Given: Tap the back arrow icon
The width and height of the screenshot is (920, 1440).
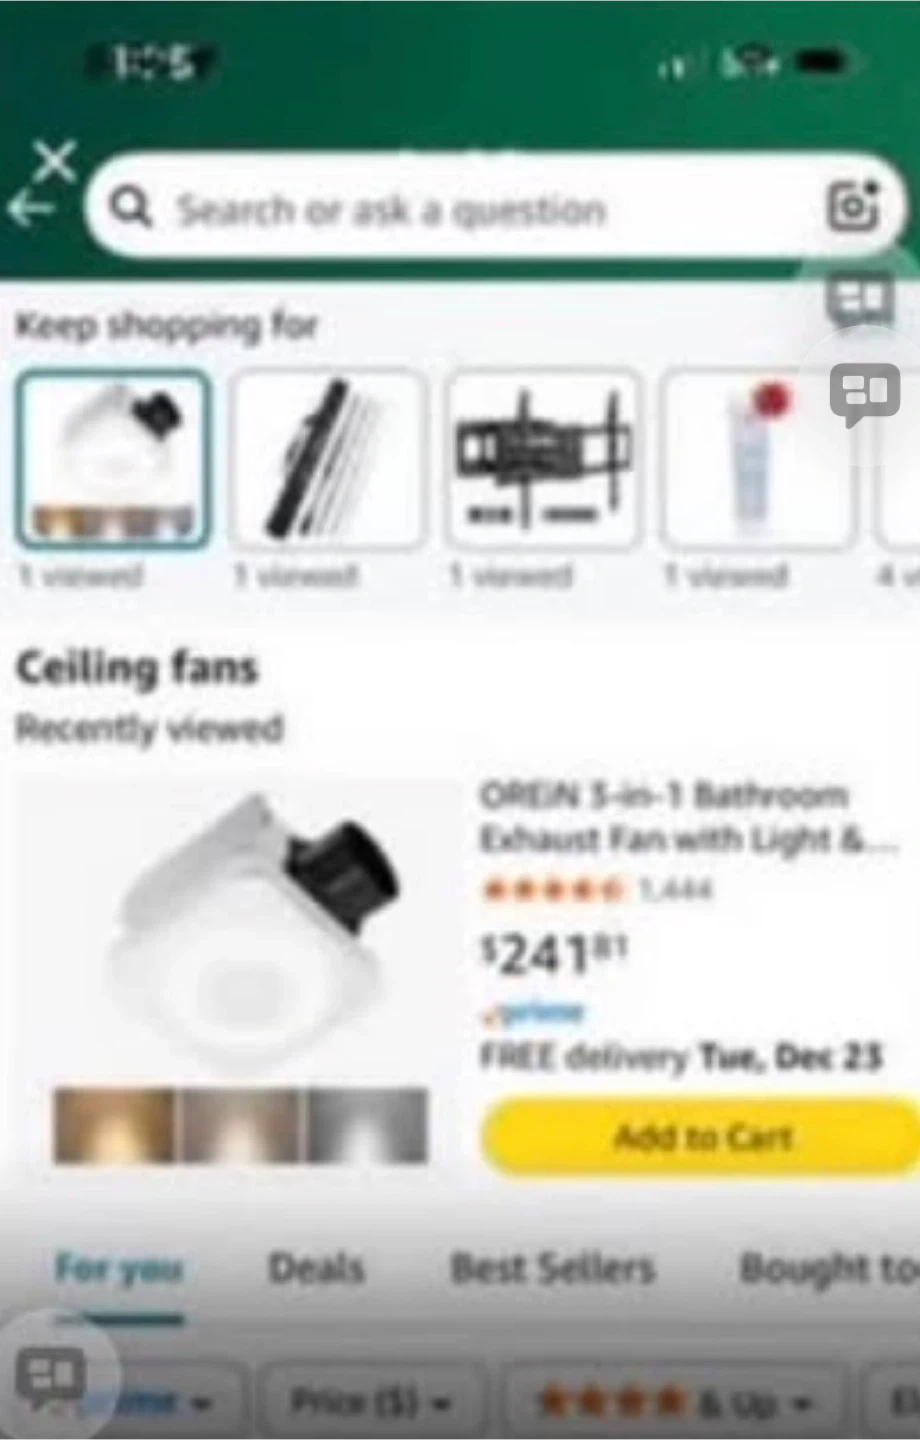Looking at the screenshot, I should [x=30, y=208].
